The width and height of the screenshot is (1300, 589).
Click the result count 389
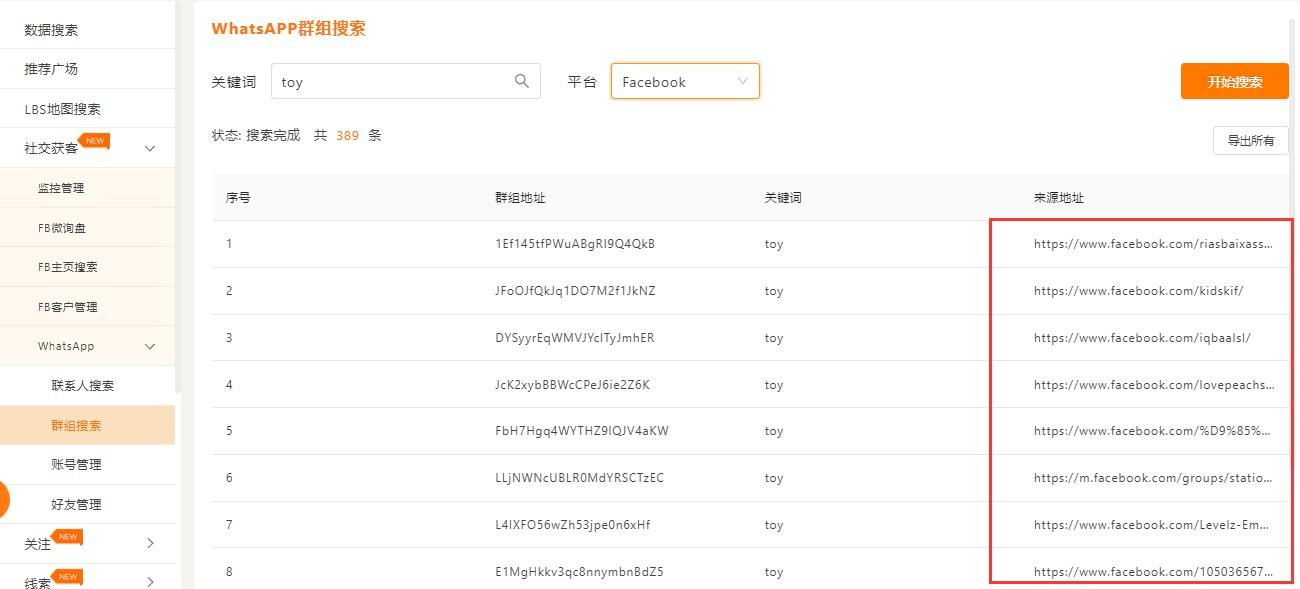click(347, 135)
